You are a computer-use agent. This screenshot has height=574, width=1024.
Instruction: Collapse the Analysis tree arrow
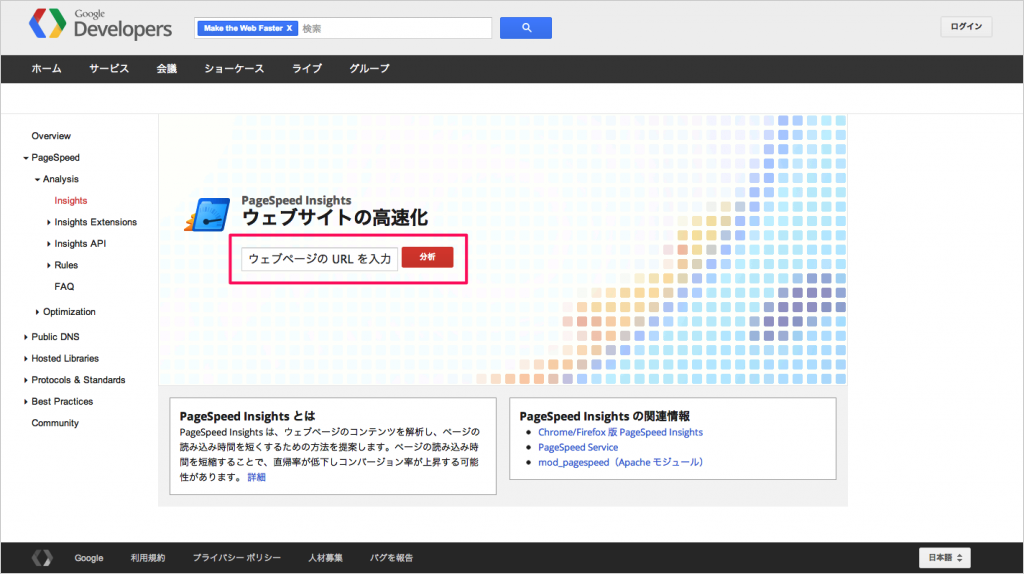click(37, 180)
